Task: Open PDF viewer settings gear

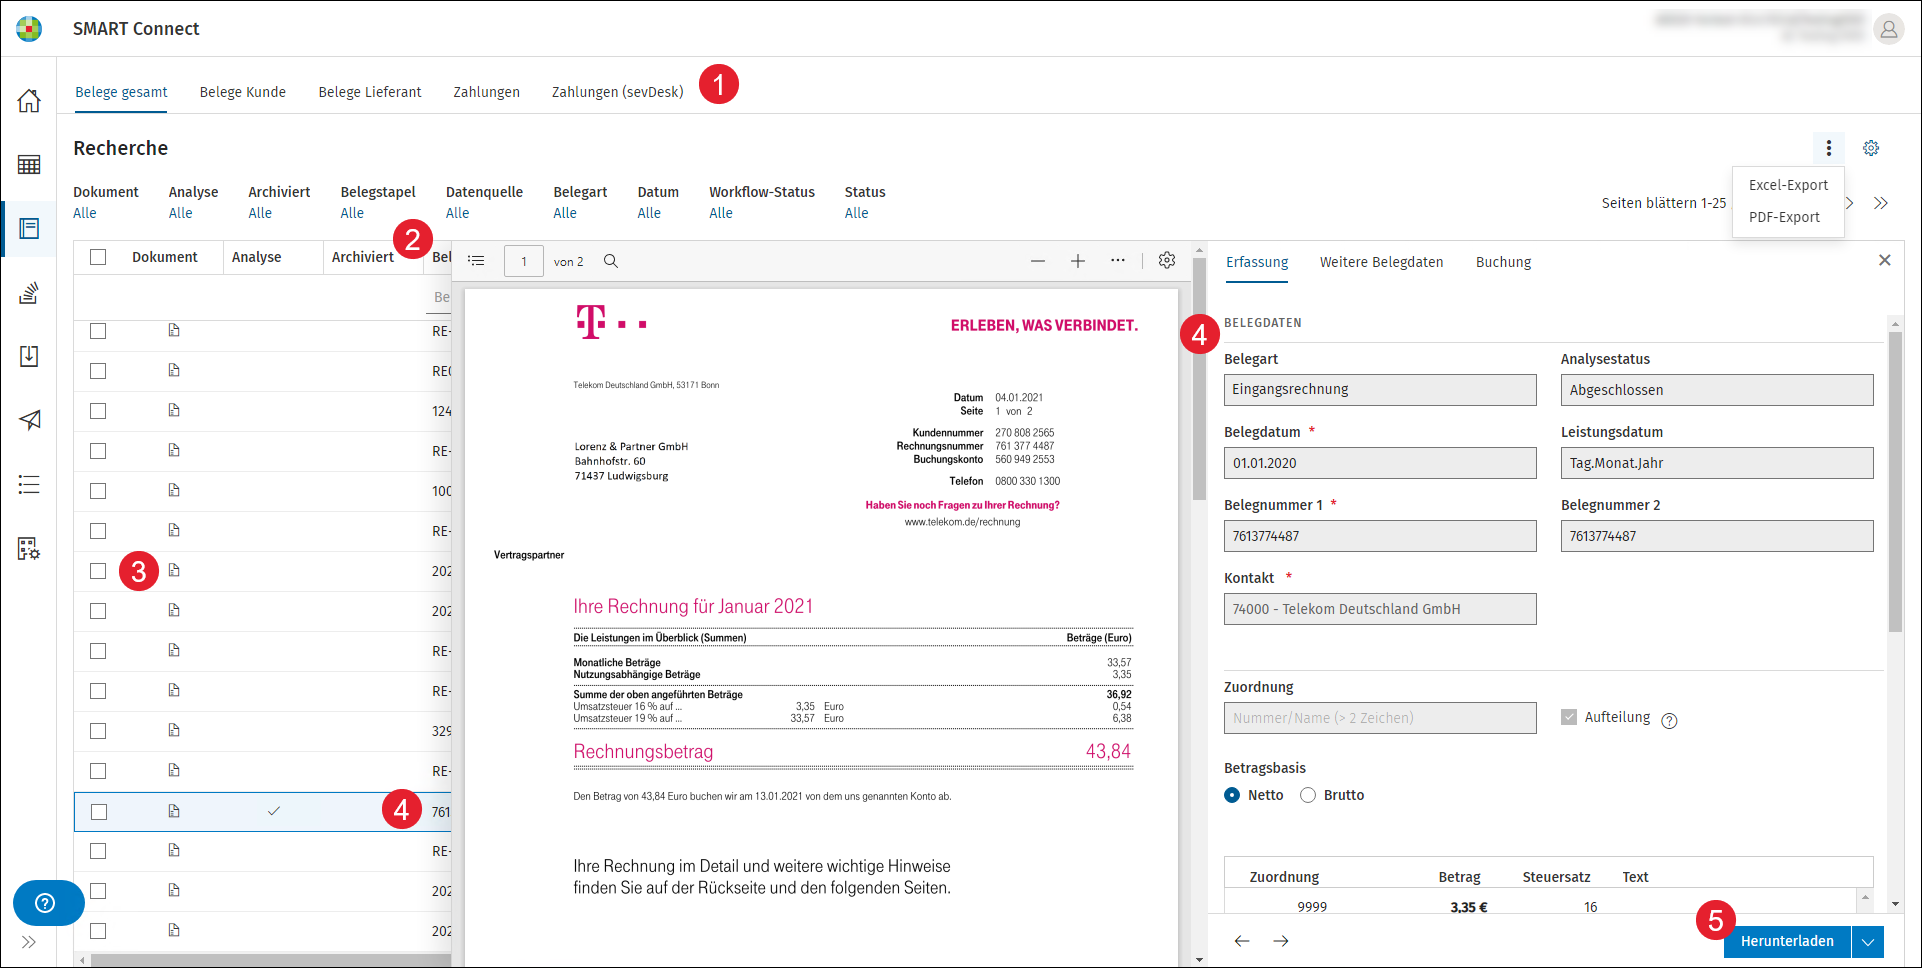Action: click(x=1167, y=260)
